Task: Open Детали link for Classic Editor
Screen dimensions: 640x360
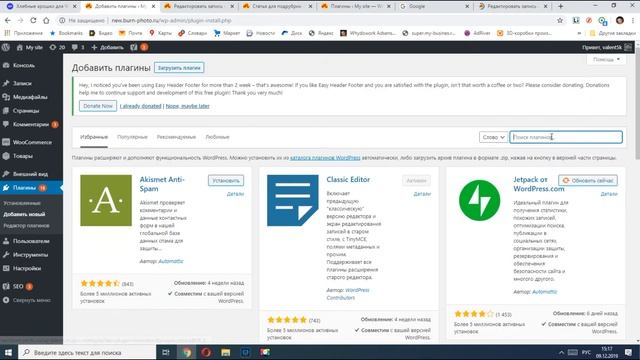Action: pos(422,194)
